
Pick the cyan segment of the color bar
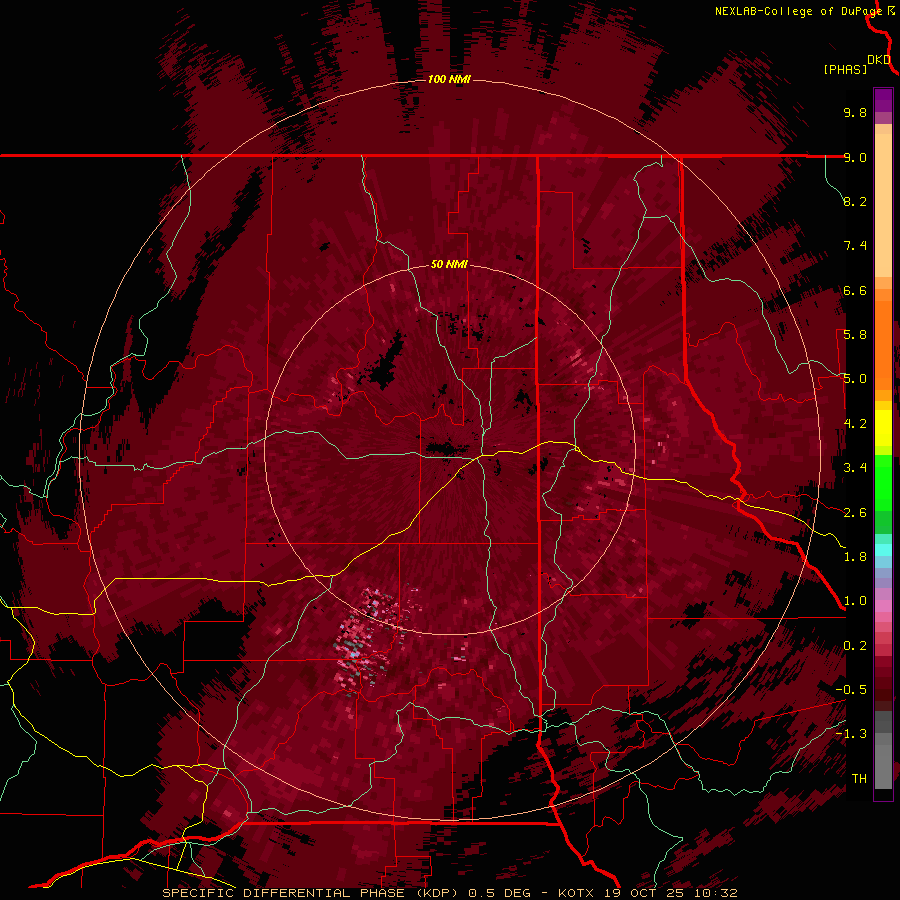(883, 550)
